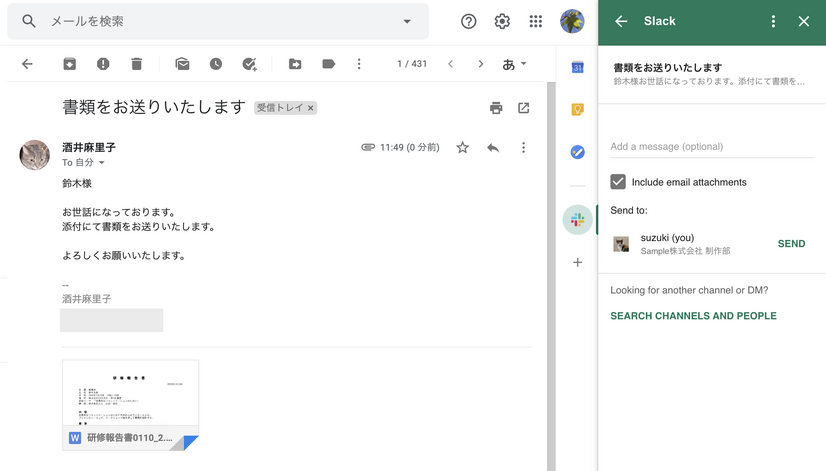
Task: Mark the email as unread
Action: point(182,64)
